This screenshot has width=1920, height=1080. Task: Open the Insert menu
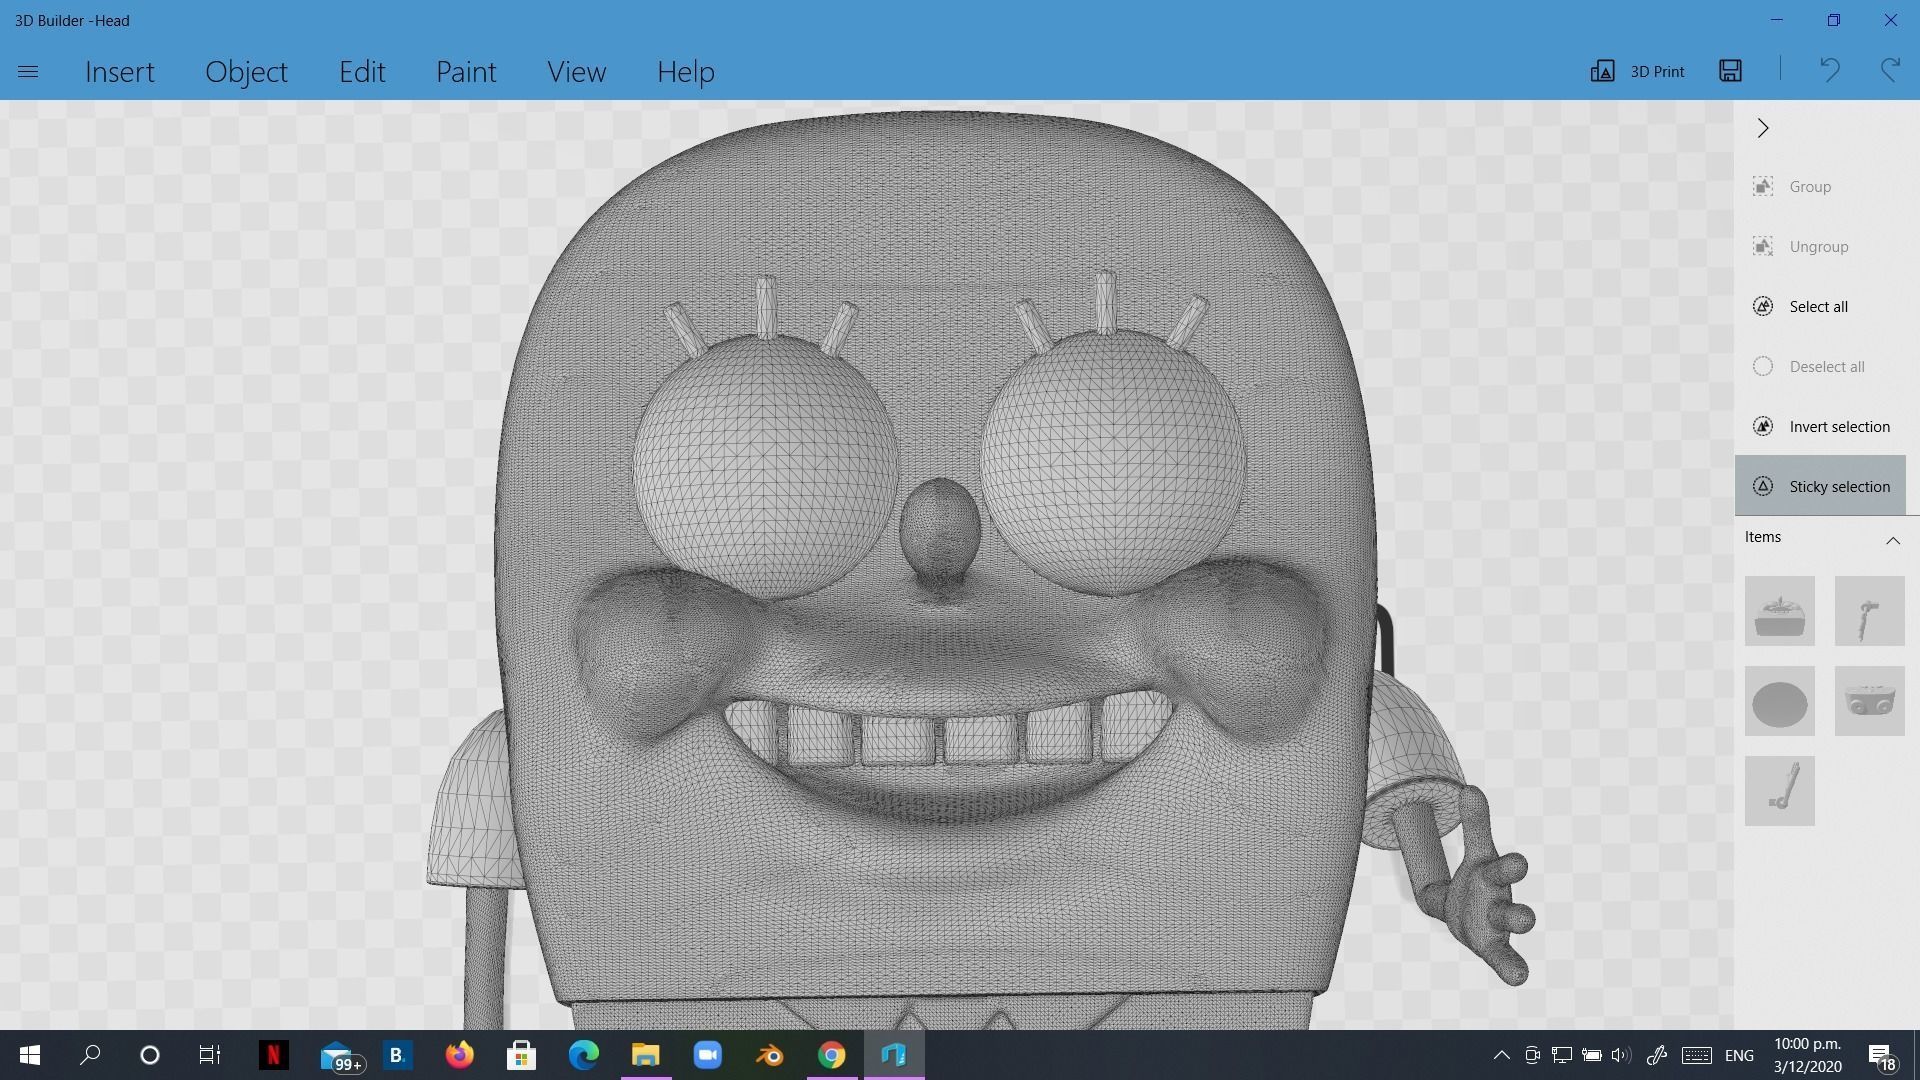(x=120, y=71)
